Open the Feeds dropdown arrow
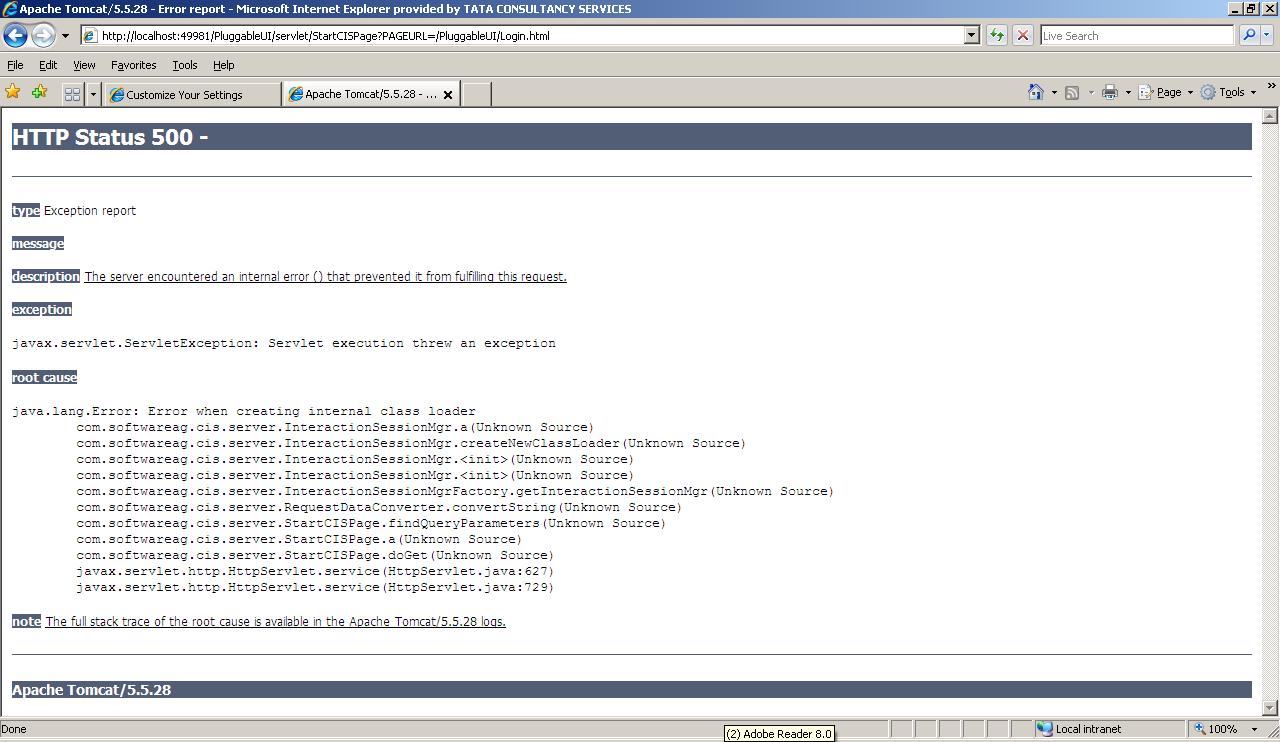 1091,92
